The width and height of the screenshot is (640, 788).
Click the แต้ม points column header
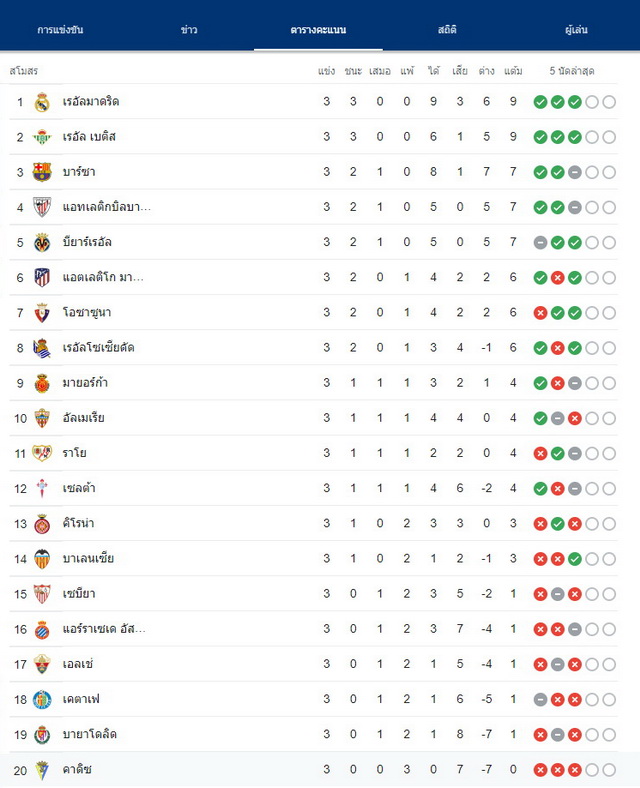[x=513, y=71]
